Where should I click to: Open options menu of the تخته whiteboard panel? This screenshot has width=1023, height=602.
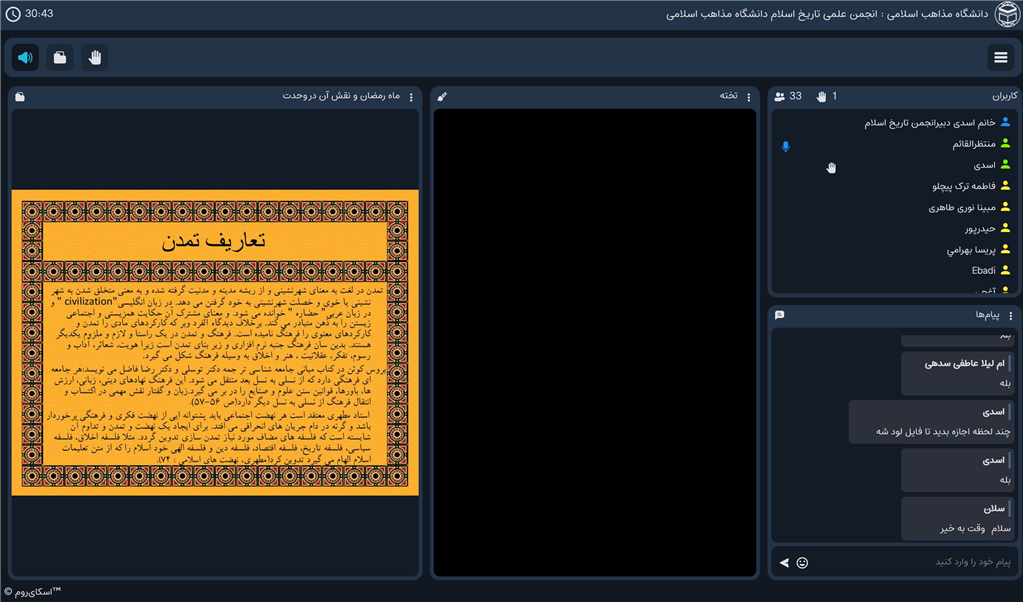tap(748, 97)
